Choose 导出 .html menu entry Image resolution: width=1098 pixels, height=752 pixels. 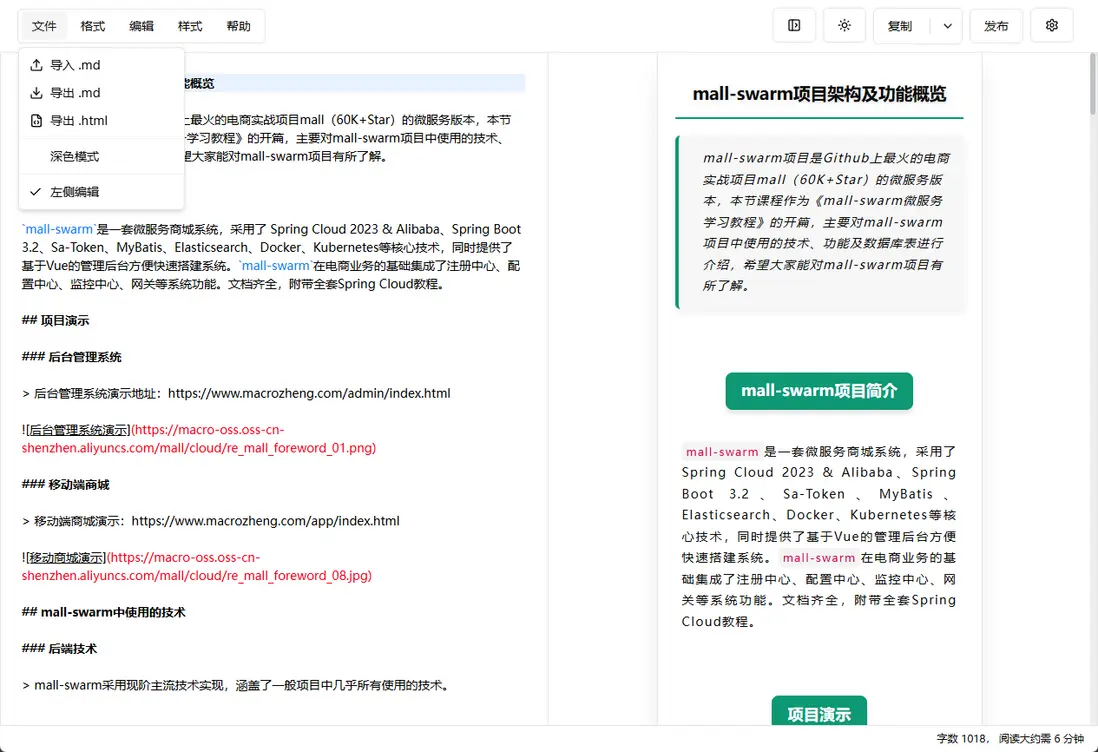[102, 120]
